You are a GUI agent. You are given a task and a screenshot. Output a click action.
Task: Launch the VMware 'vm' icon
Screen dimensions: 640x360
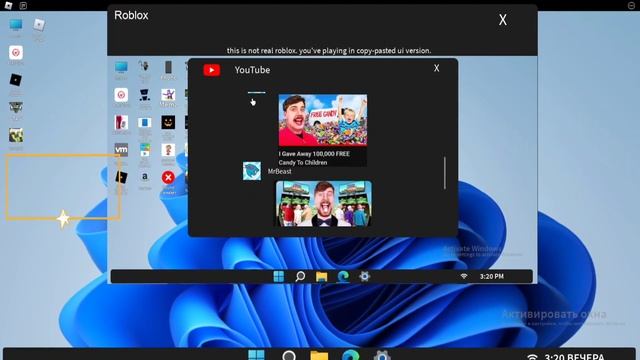[x=121, y=149]
